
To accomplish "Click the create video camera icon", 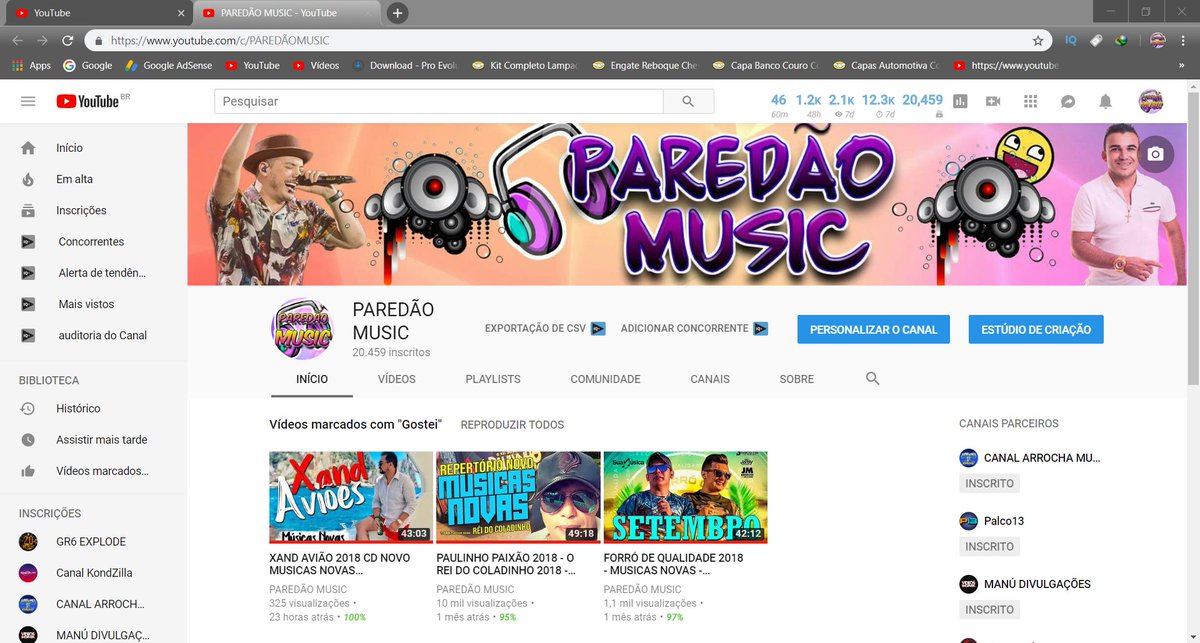I will (x=993, y=101).
